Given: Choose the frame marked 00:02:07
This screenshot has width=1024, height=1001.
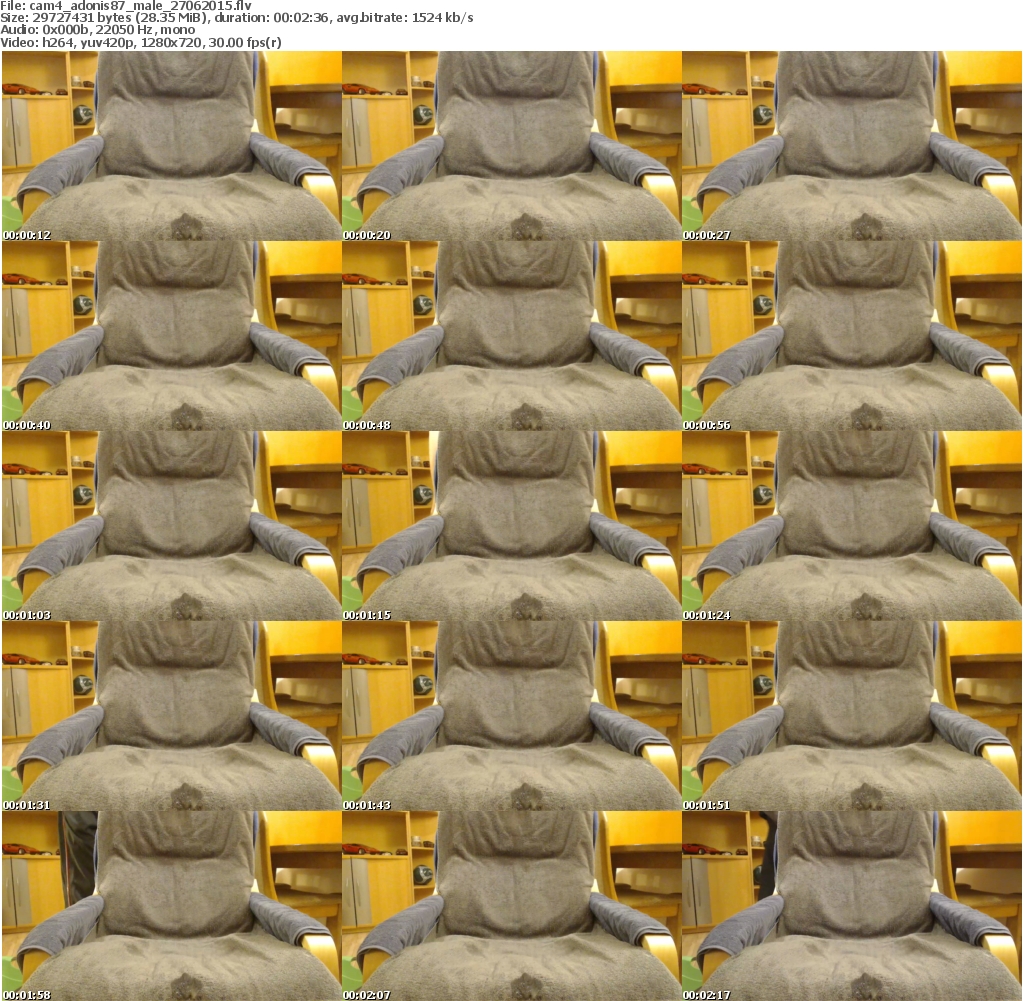Looking at the screenshot, I should coord(512,906).
